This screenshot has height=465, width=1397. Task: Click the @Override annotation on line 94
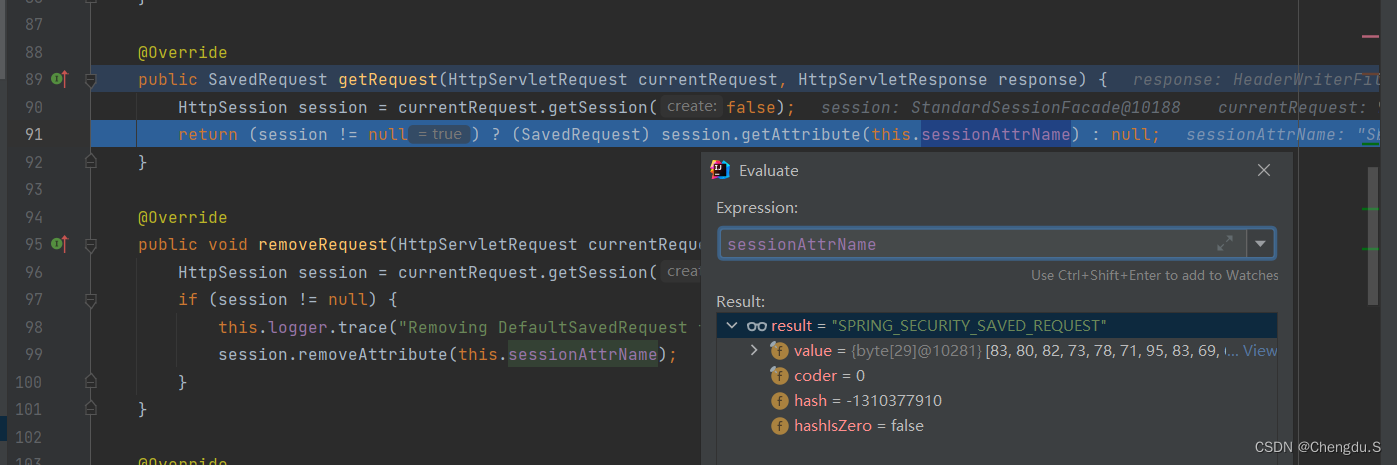183,217
